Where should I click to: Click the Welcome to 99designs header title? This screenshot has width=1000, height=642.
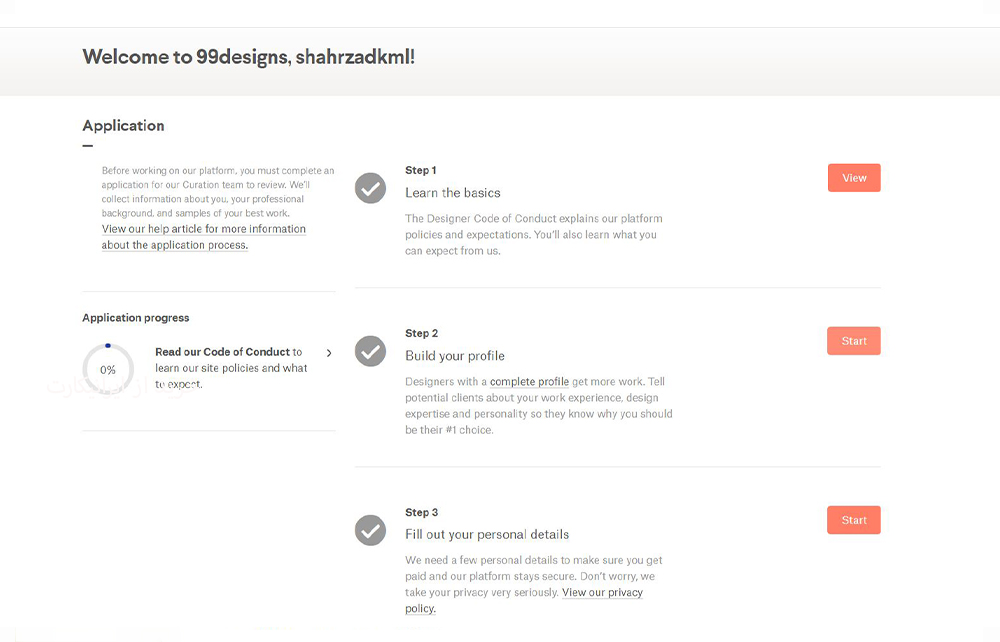249,57
